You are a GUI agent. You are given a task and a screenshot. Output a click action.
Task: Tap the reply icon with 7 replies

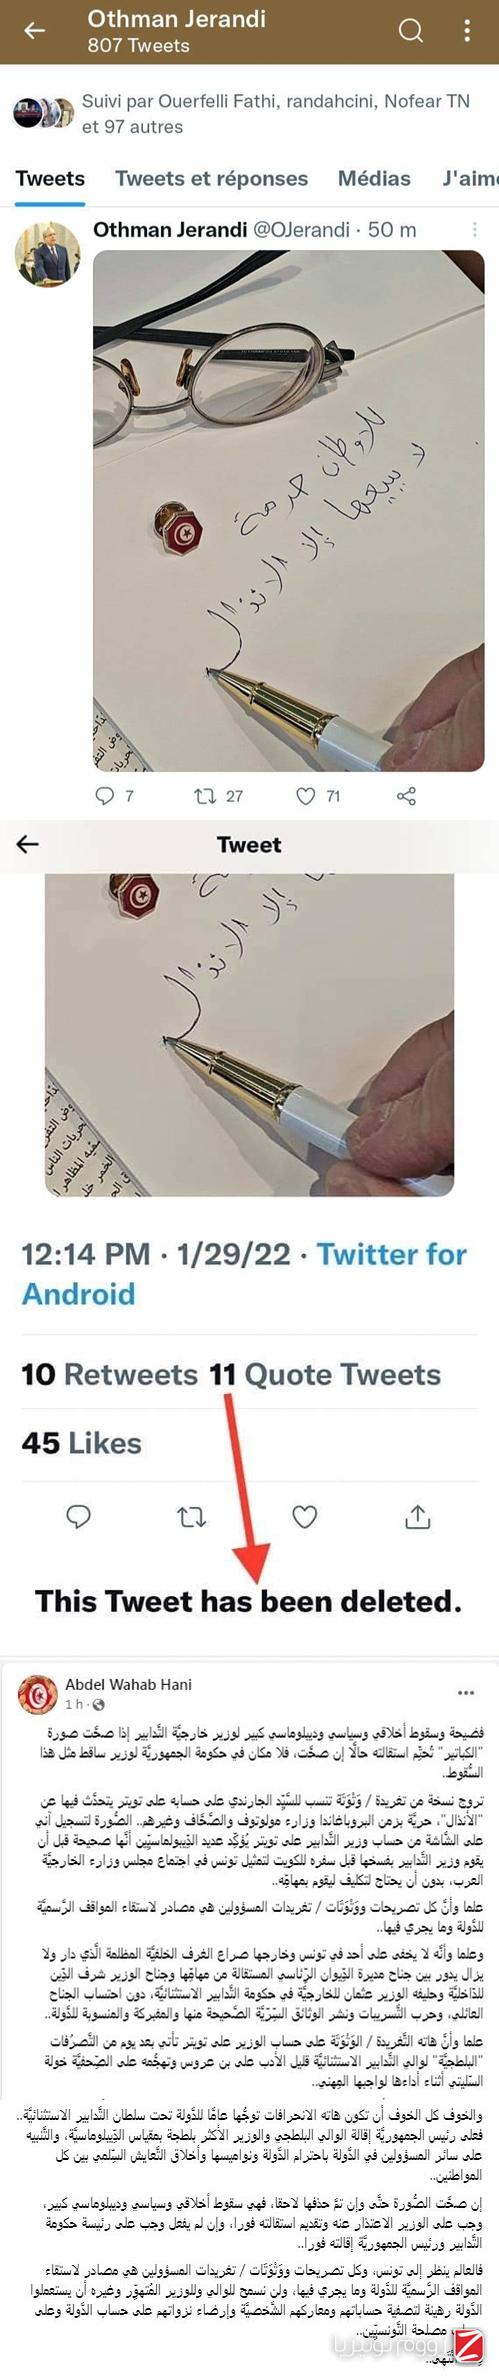coord(105,796)
